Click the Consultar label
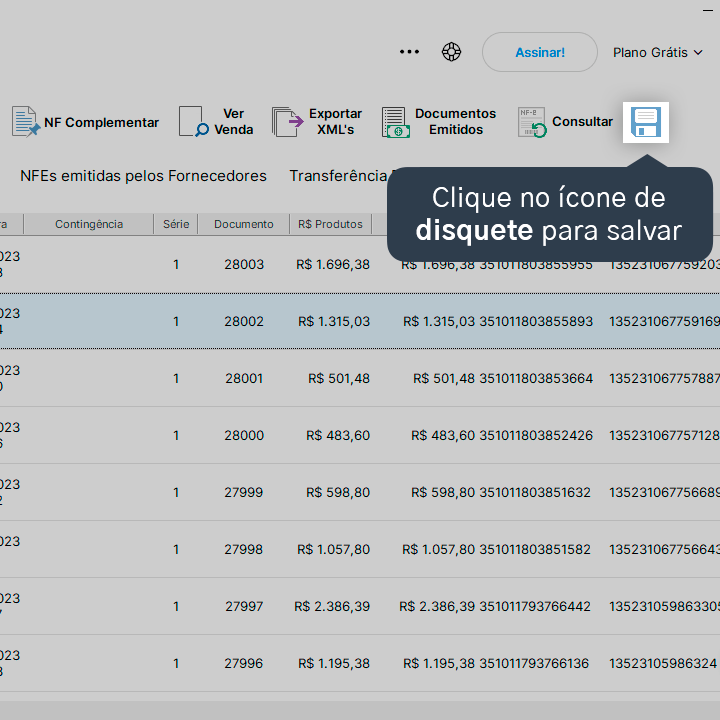This screenshot has height=720, width=720. [x=582, y=122]
